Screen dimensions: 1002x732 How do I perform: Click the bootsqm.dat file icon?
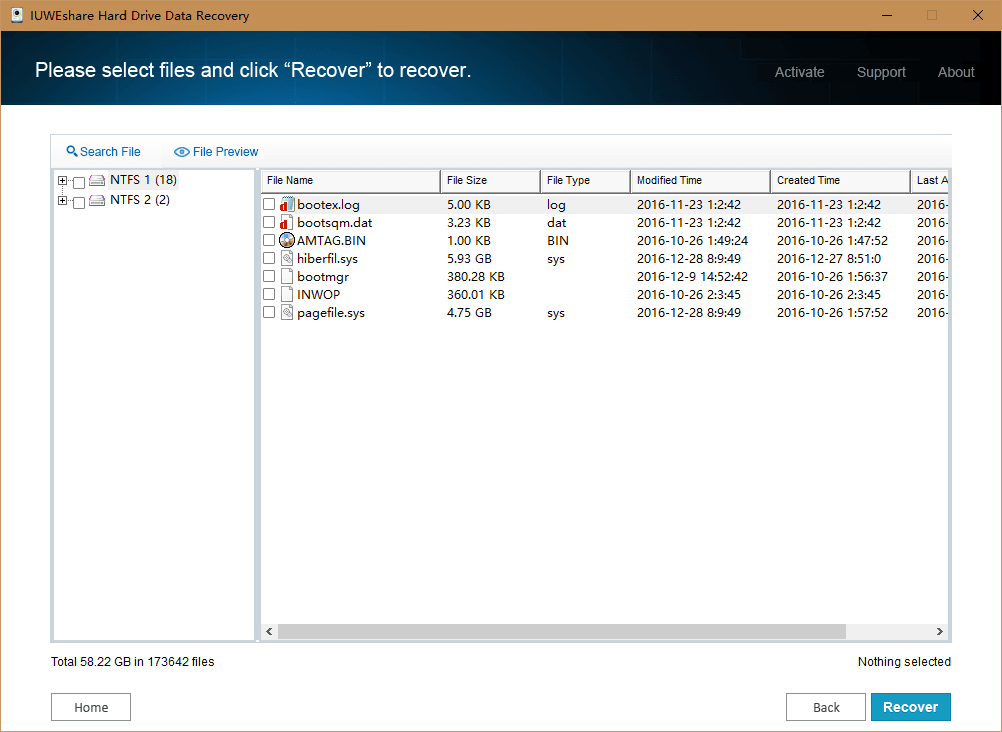point(287,222)
